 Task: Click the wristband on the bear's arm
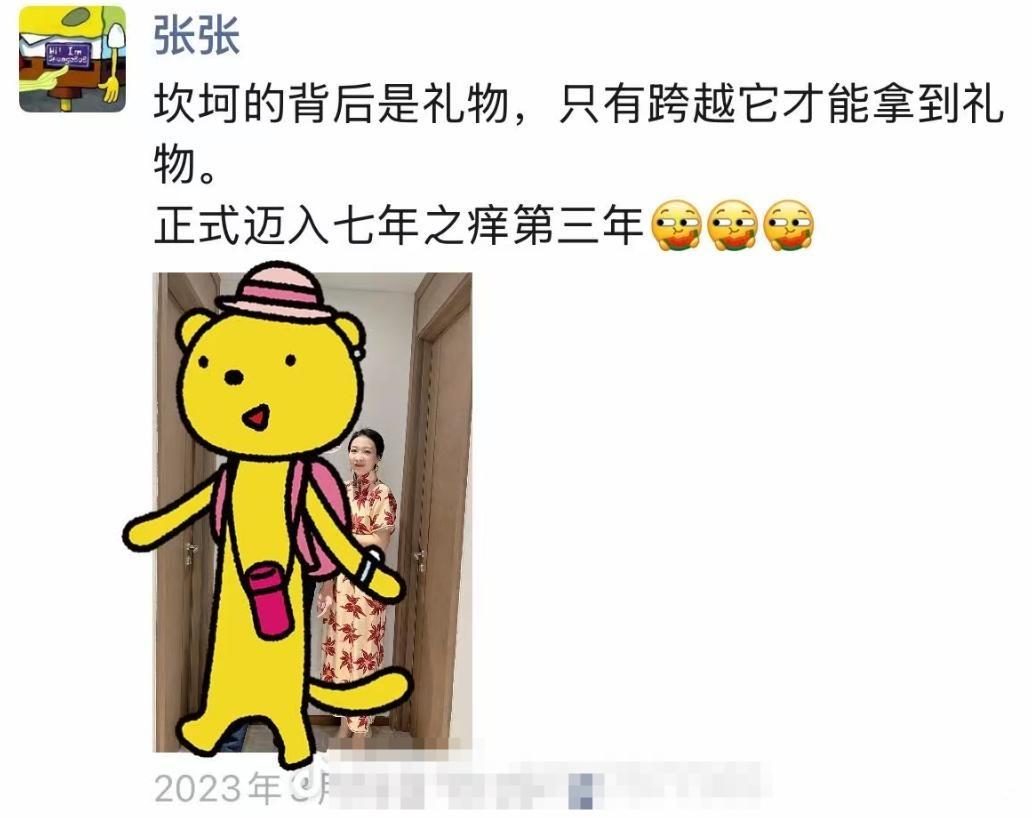(x=371, y=567)
